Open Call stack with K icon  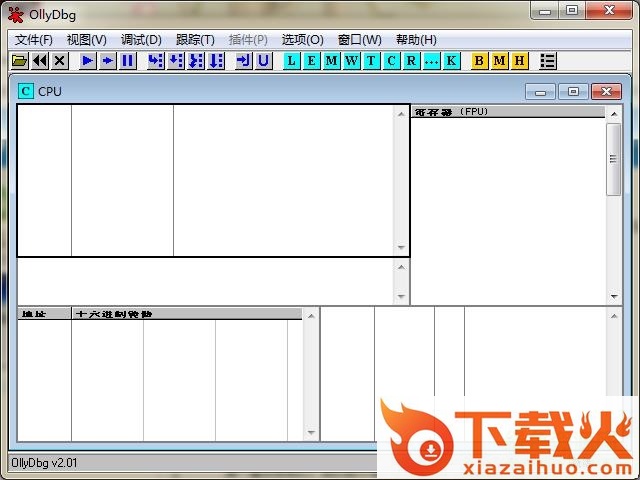tap(451, 61)
